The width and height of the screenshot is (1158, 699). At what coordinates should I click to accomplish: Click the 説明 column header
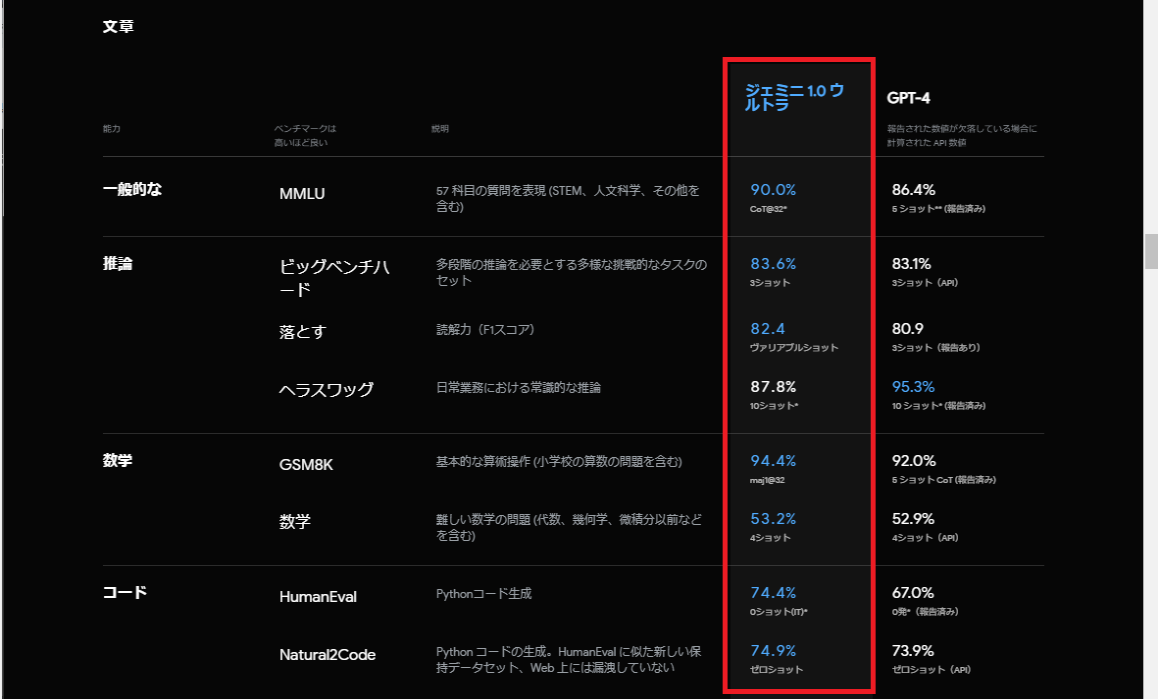coord(440,129)
